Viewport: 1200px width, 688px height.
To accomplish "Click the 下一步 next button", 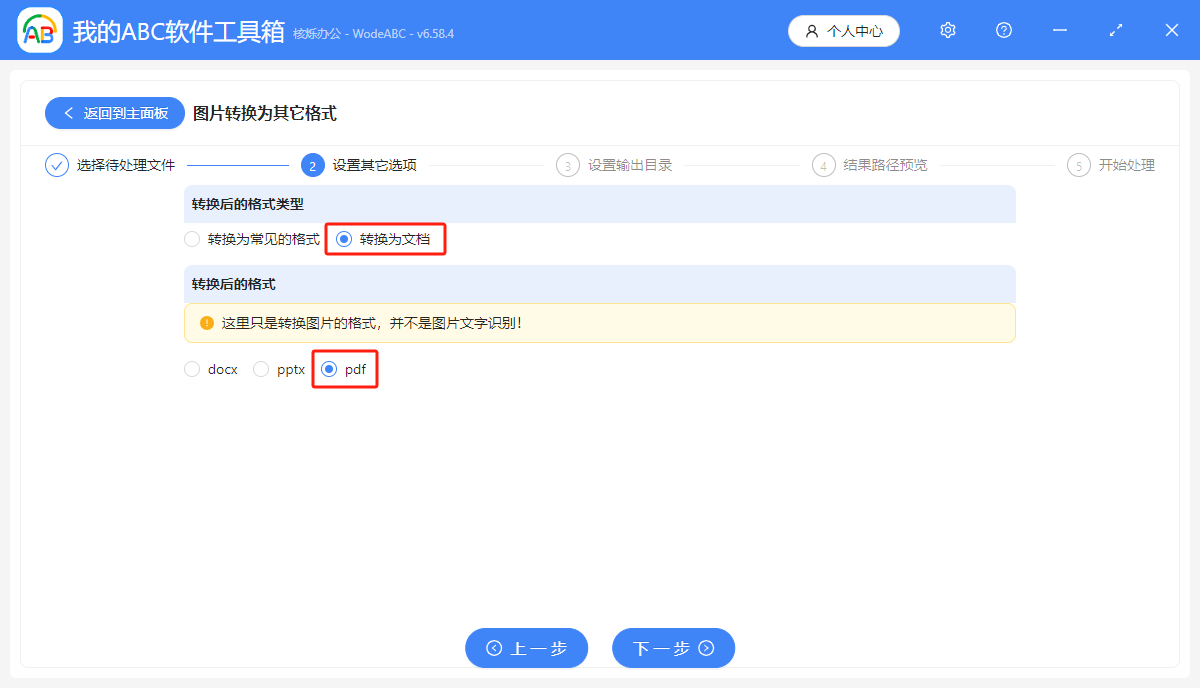I will [x=673, y=648].
